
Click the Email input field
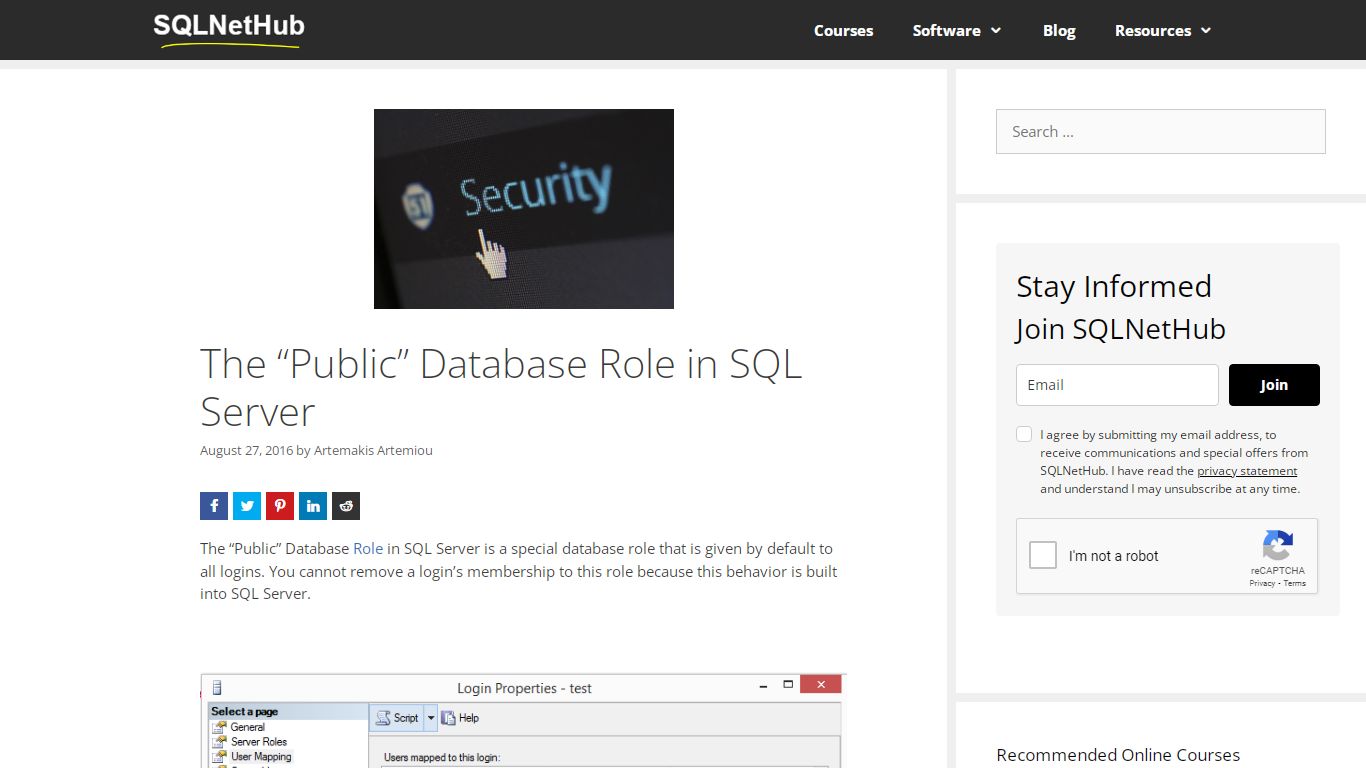[x=1117, y=385]
